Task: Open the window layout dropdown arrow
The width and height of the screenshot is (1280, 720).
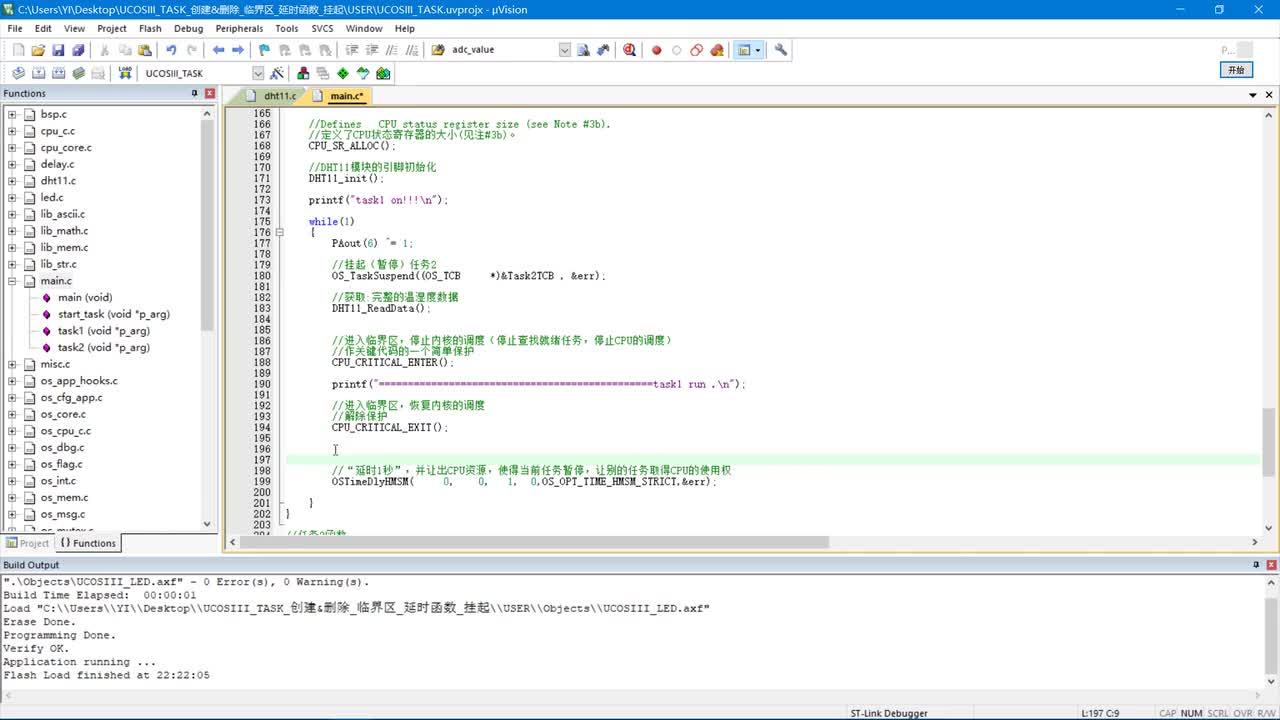Action: coord(758,50)
